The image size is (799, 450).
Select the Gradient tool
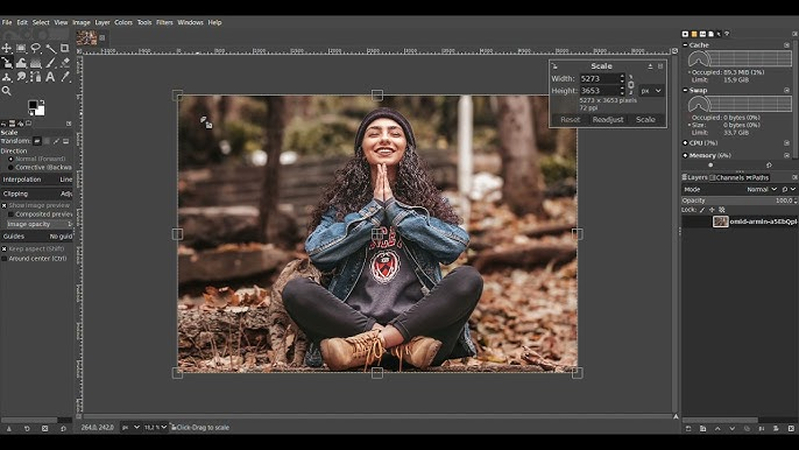coord(36,63)
